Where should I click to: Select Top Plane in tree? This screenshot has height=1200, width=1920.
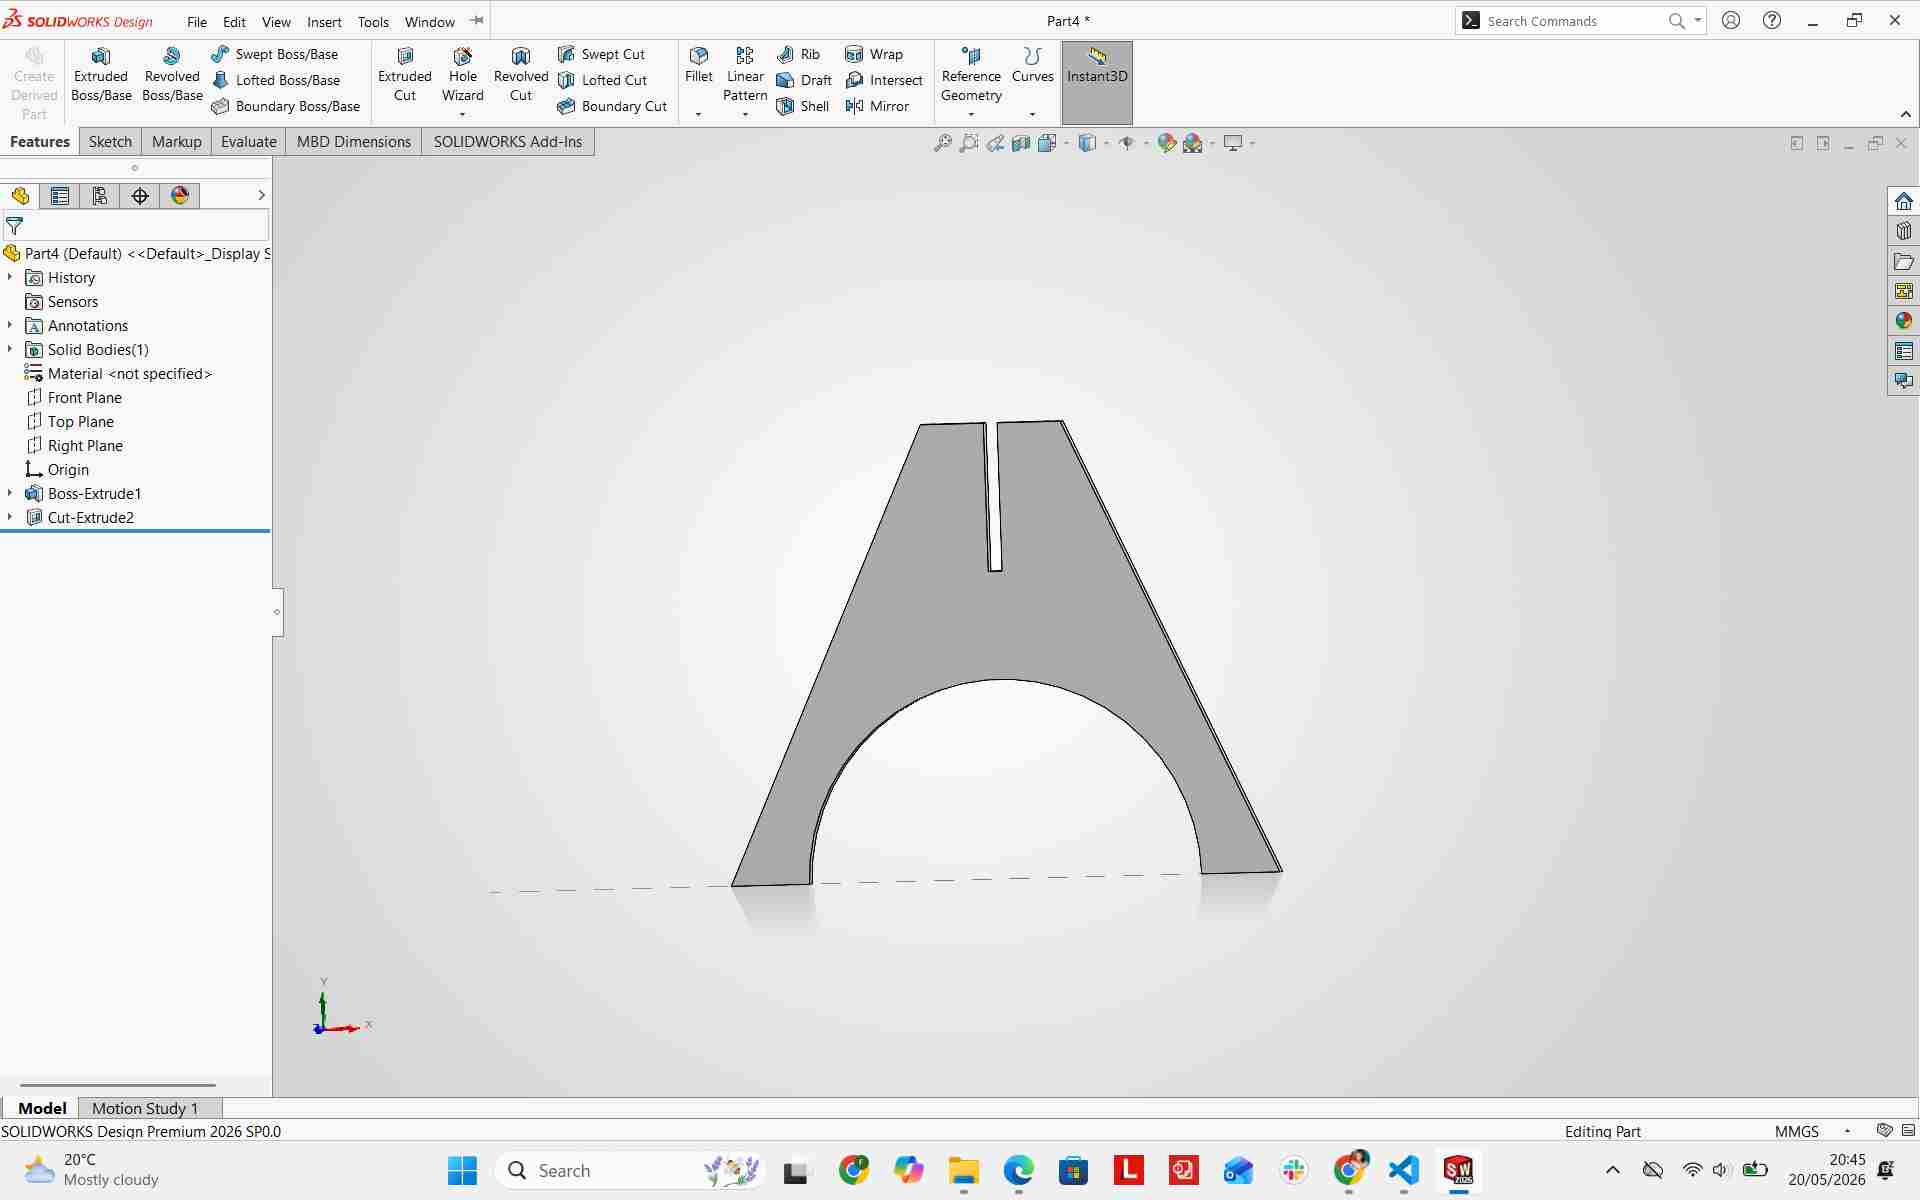click(69, 421)
